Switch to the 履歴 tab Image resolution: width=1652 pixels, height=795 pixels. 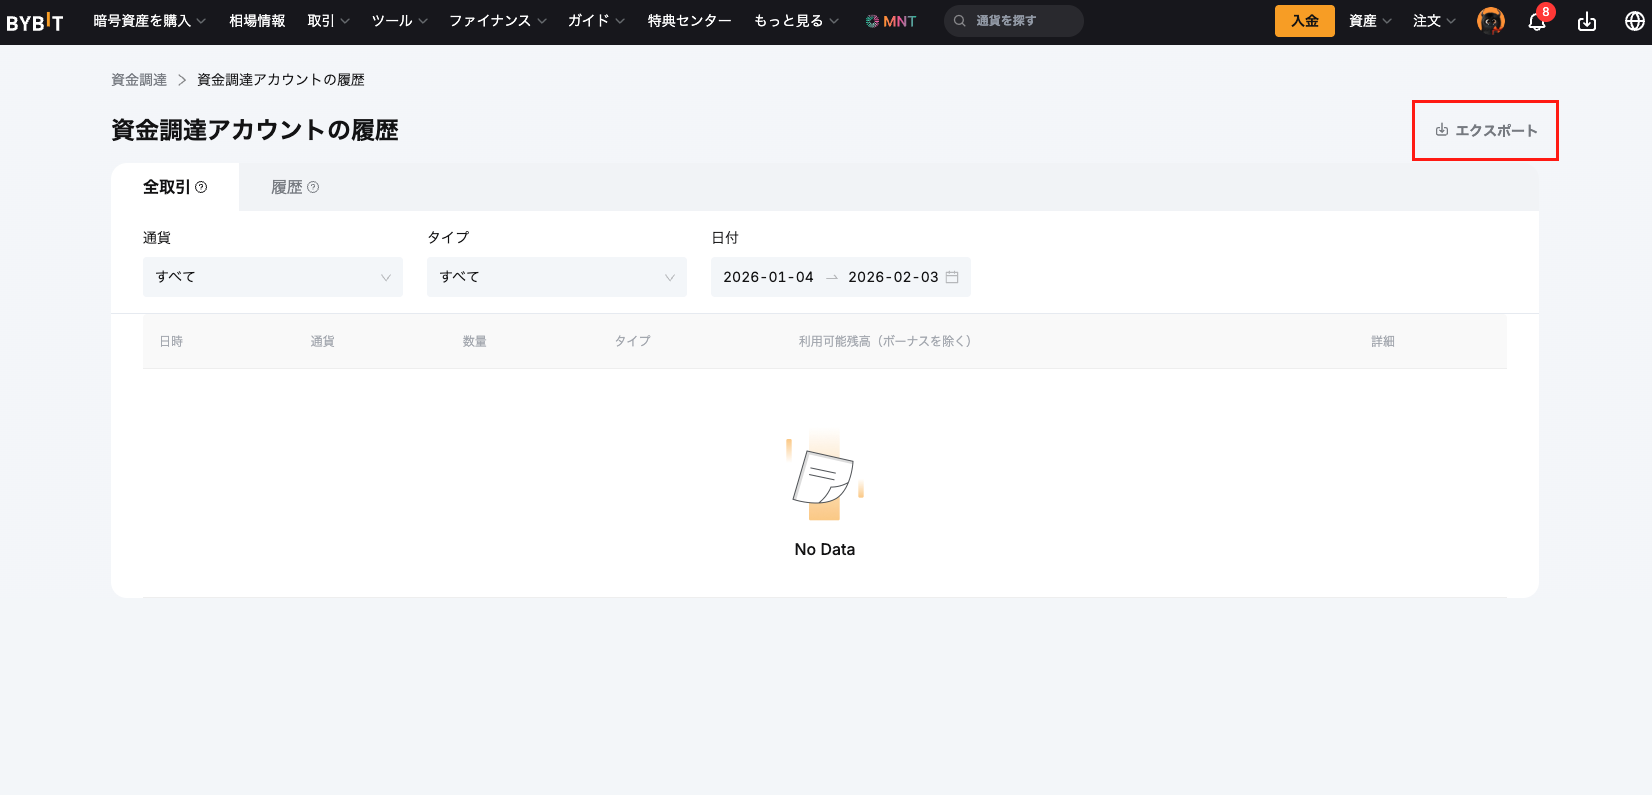(287, 187)
